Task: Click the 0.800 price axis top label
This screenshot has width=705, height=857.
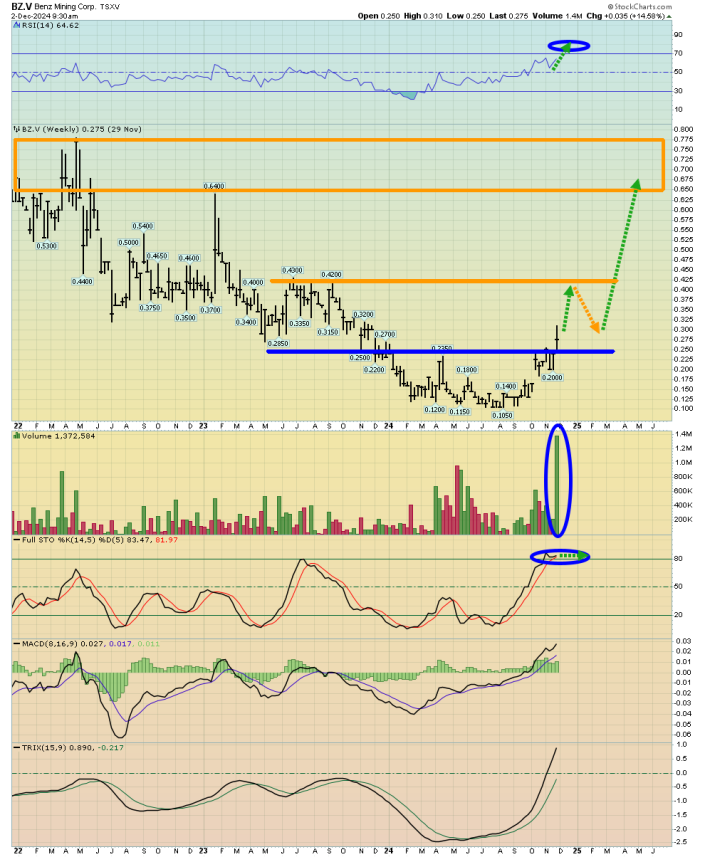Action: click(x=681, y=130)
